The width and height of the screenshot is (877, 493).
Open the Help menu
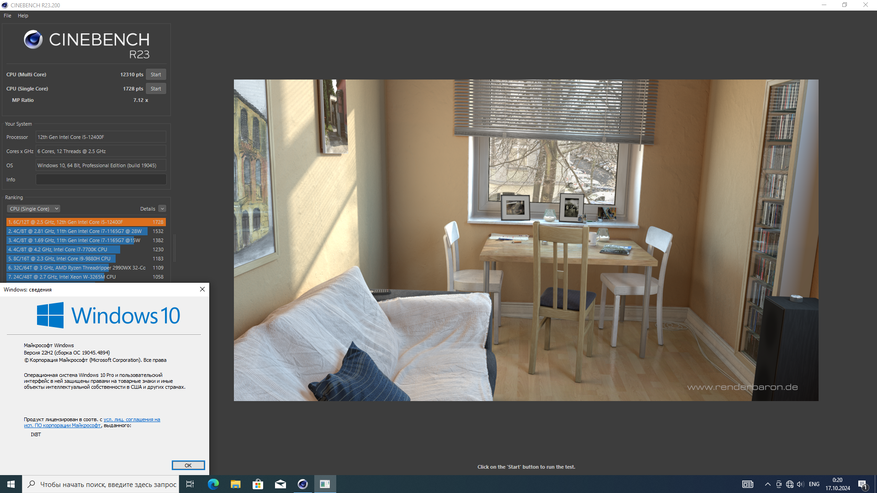[x=23, y=16]
